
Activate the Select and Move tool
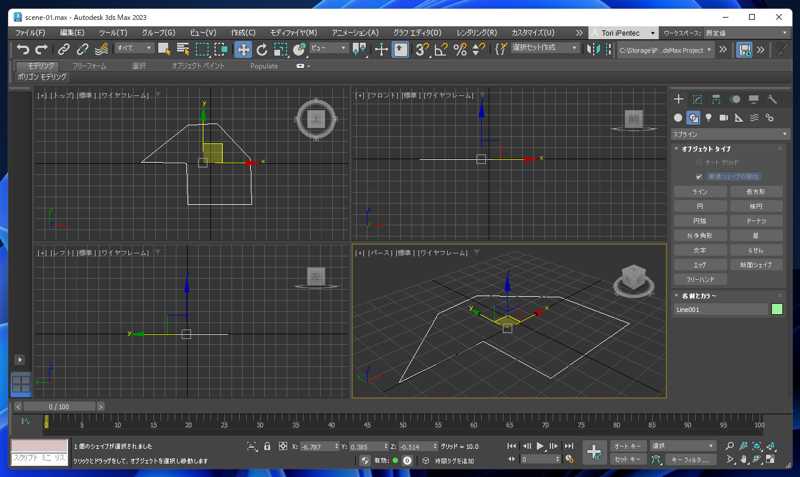(x=243, y=49)
